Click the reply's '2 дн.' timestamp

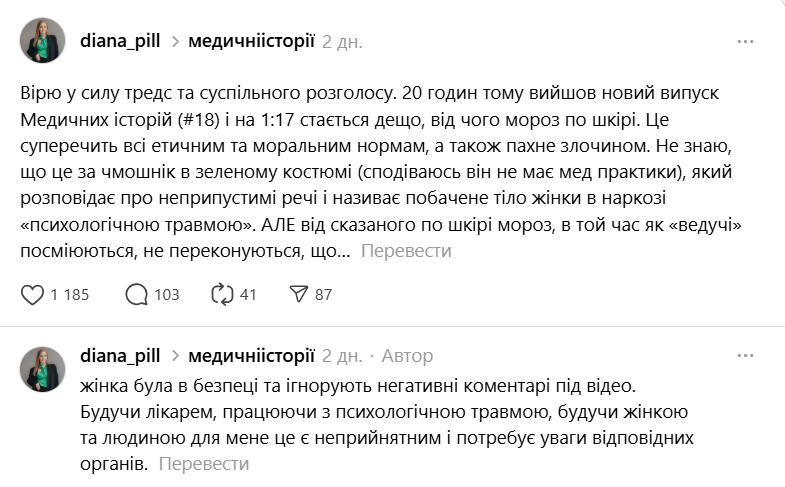pos(343,356)
